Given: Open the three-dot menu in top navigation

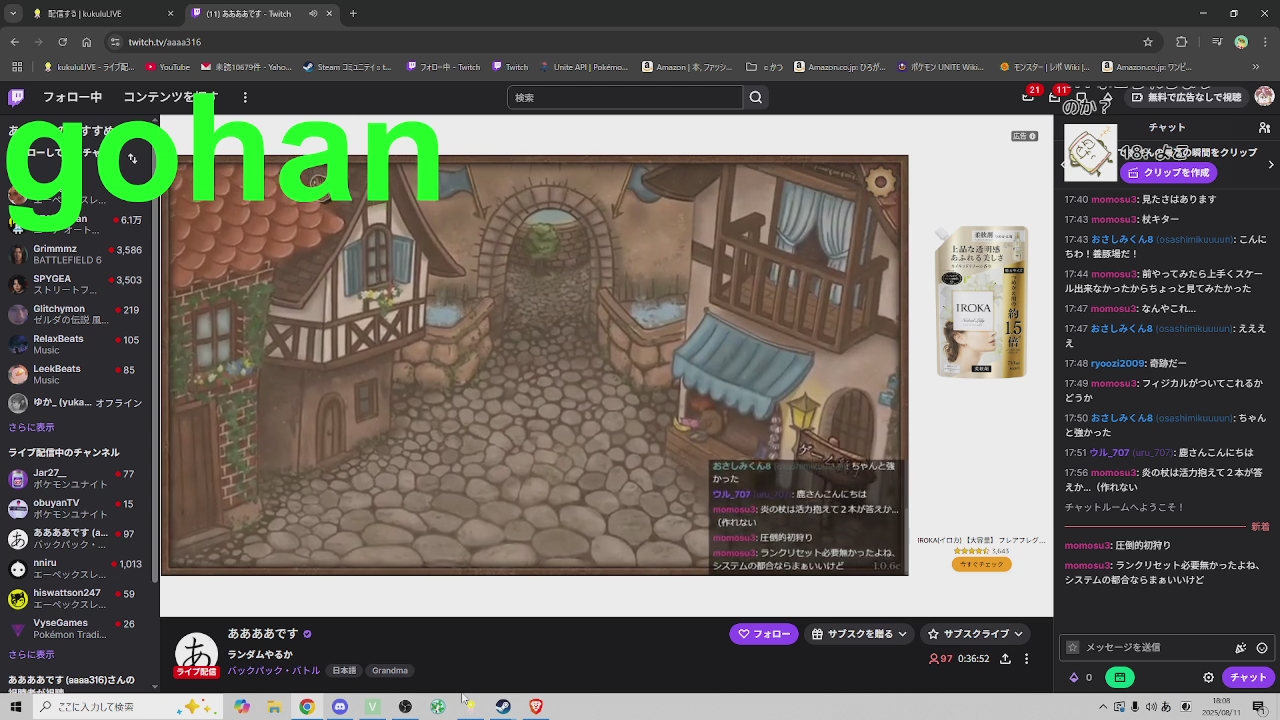Looking at the screenshot, I should click(x=245, y=97).
